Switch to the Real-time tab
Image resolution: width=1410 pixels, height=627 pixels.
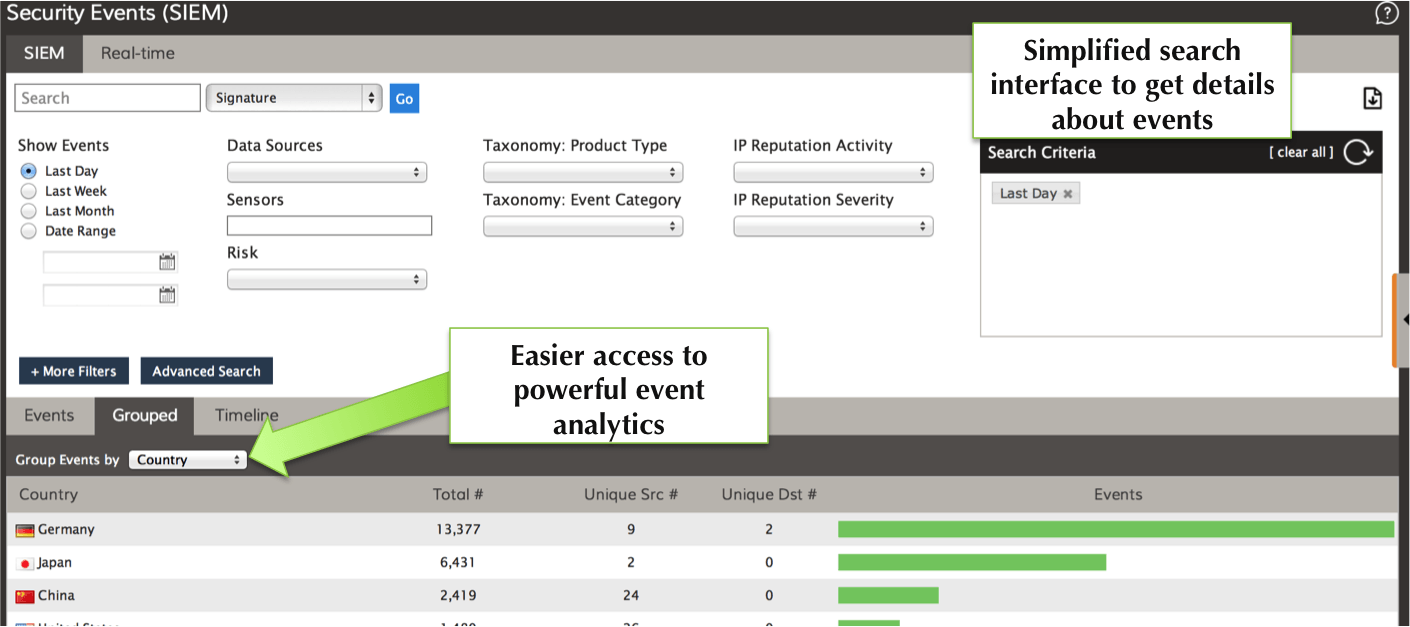[x=137, y=54]
